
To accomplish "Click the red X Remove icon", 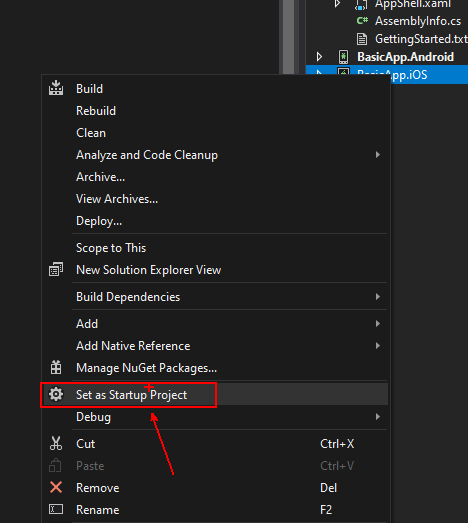I will (x=56, y=487).
